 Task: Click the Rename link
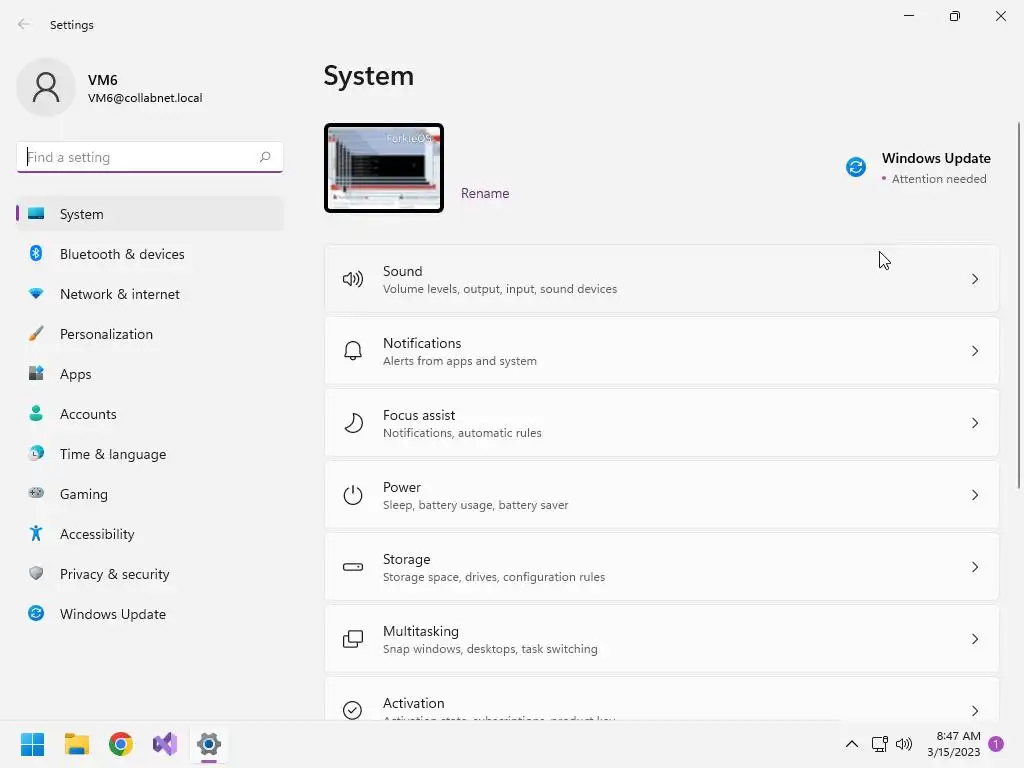tap(485, 193)
